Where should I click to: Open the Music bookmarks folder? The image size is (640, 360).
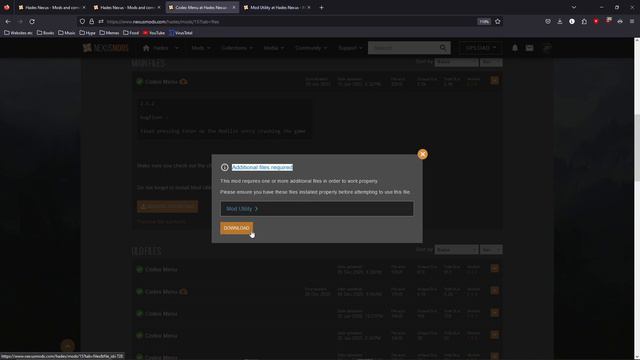point(67,33)
